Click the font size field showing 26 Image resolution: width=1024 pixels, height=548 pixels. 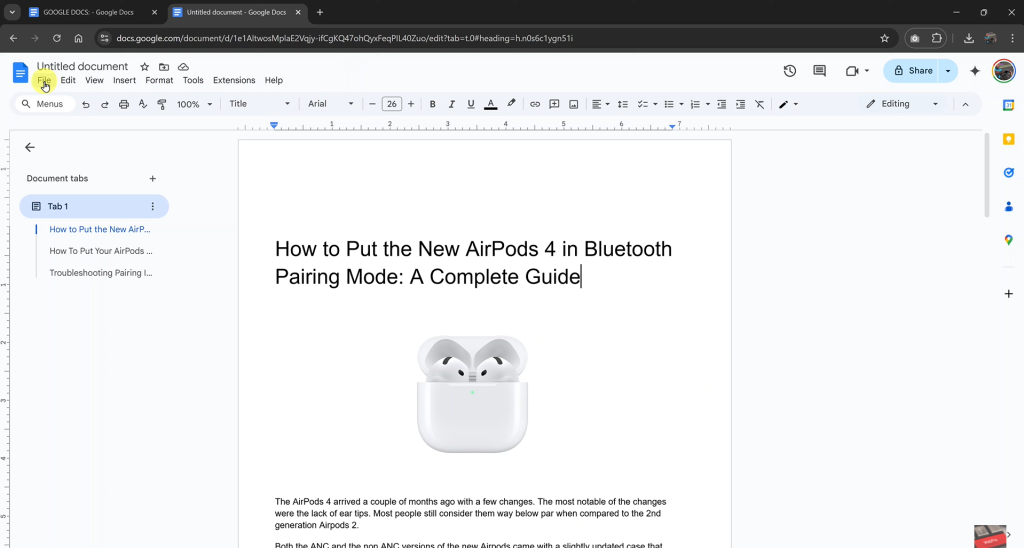pyautogui.click(x=392, y=104)
